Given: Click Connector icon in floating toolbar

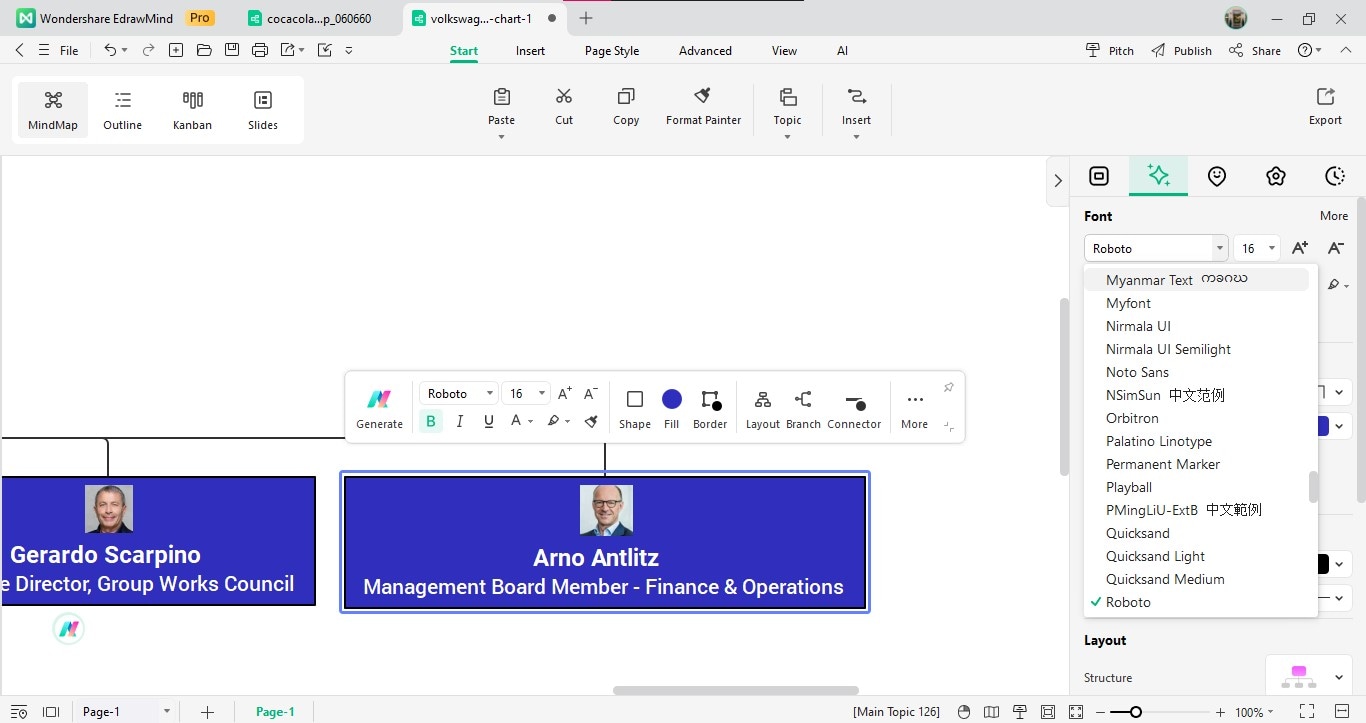Looking at the screenshot, I should tap(854, 402).
